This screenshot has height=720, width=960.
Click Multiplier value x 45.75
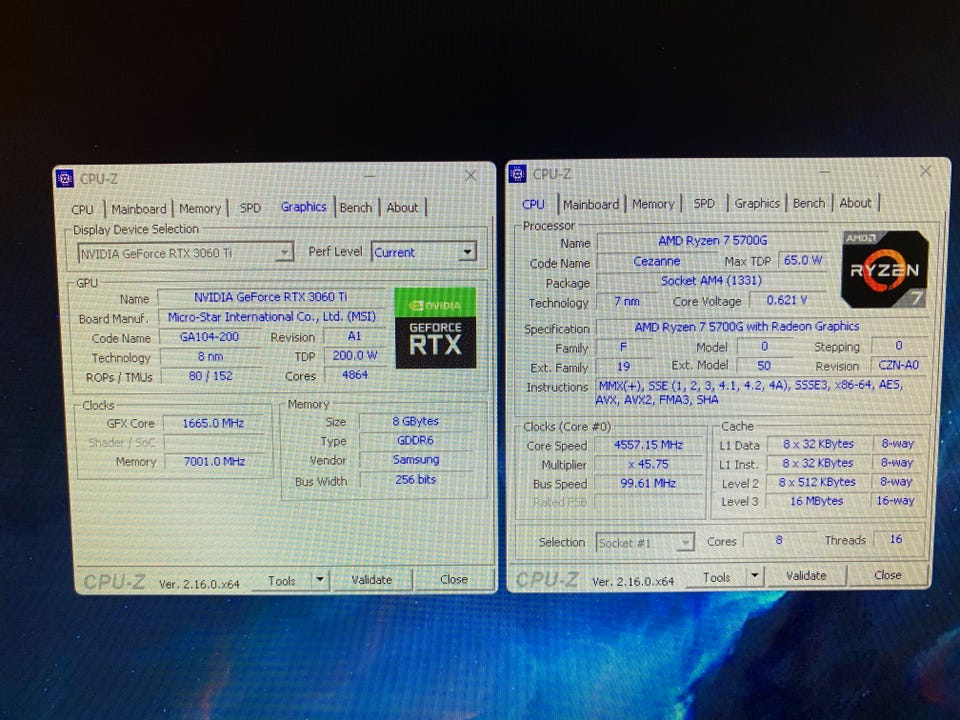click(648, 464)
